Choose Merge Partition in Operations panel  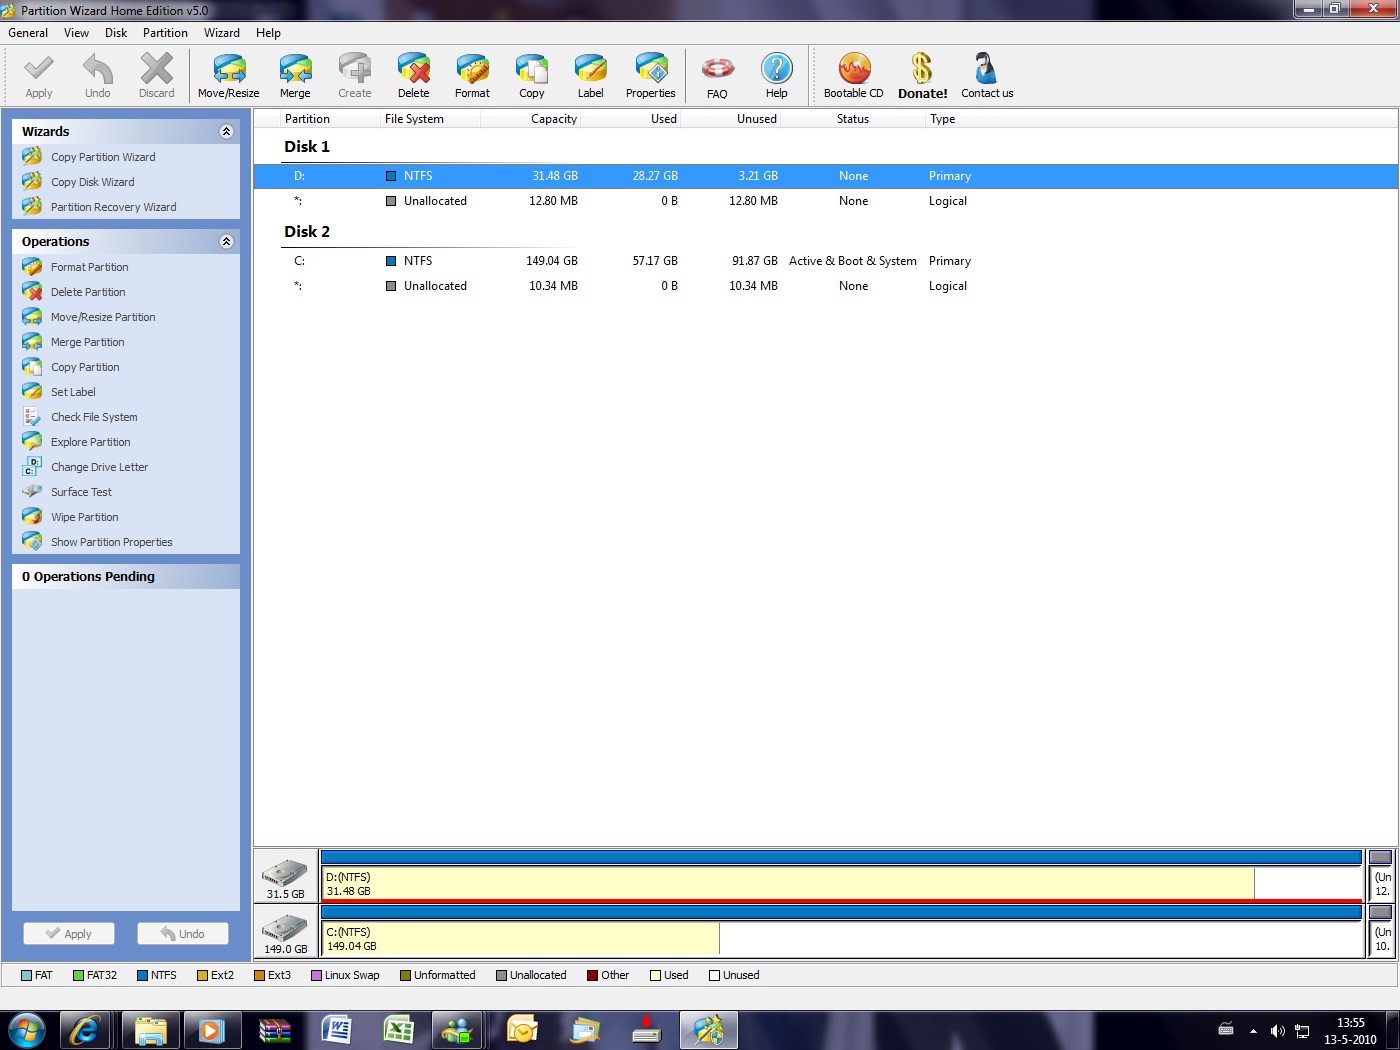click(87, 342)
